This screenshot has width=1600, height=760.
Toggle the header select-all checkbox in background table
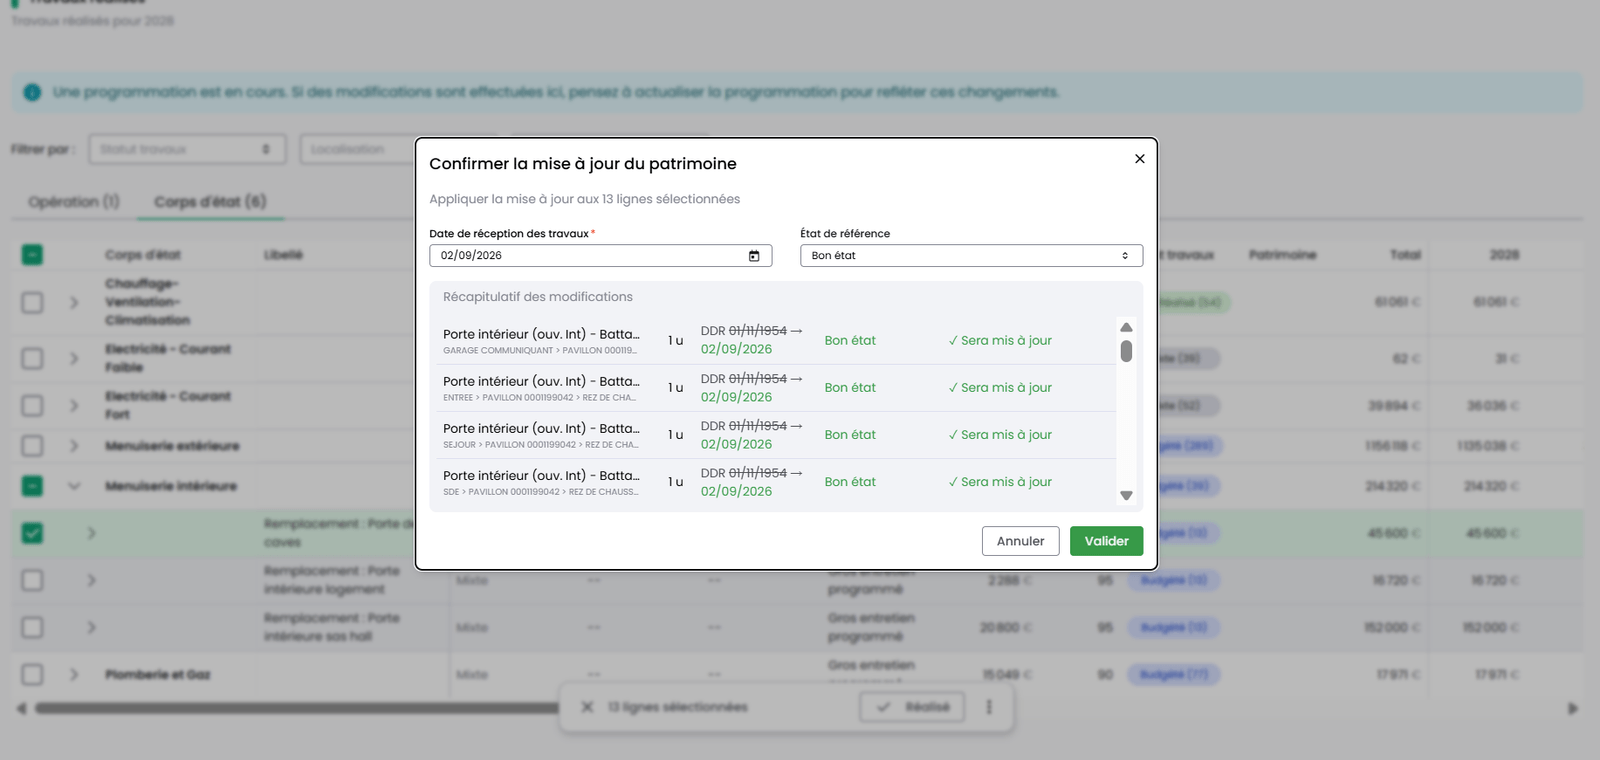tap(32, 255)
